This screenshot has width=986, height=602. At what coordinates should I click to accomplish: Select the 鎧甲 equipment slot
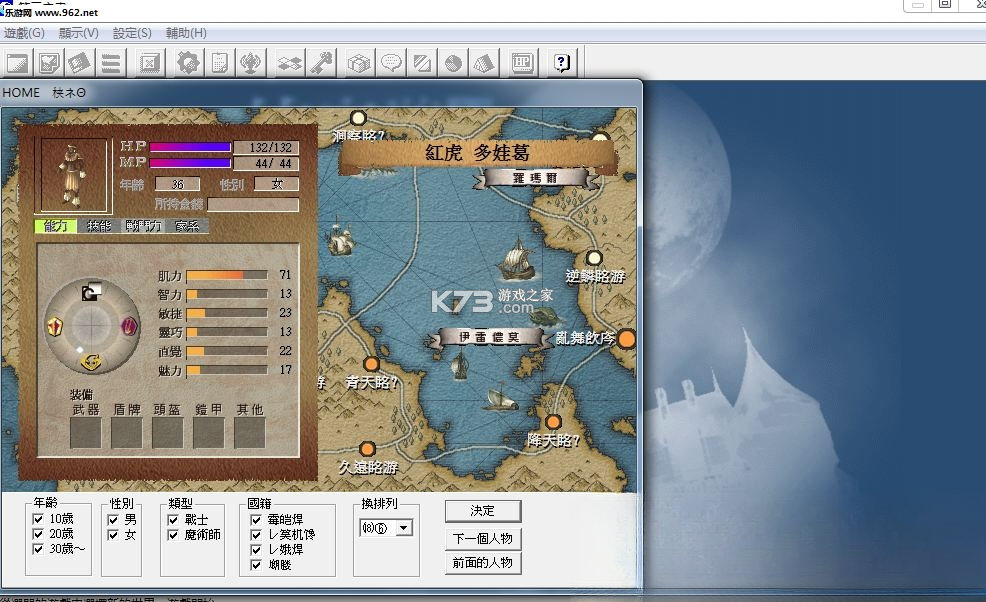coord(208,433)
